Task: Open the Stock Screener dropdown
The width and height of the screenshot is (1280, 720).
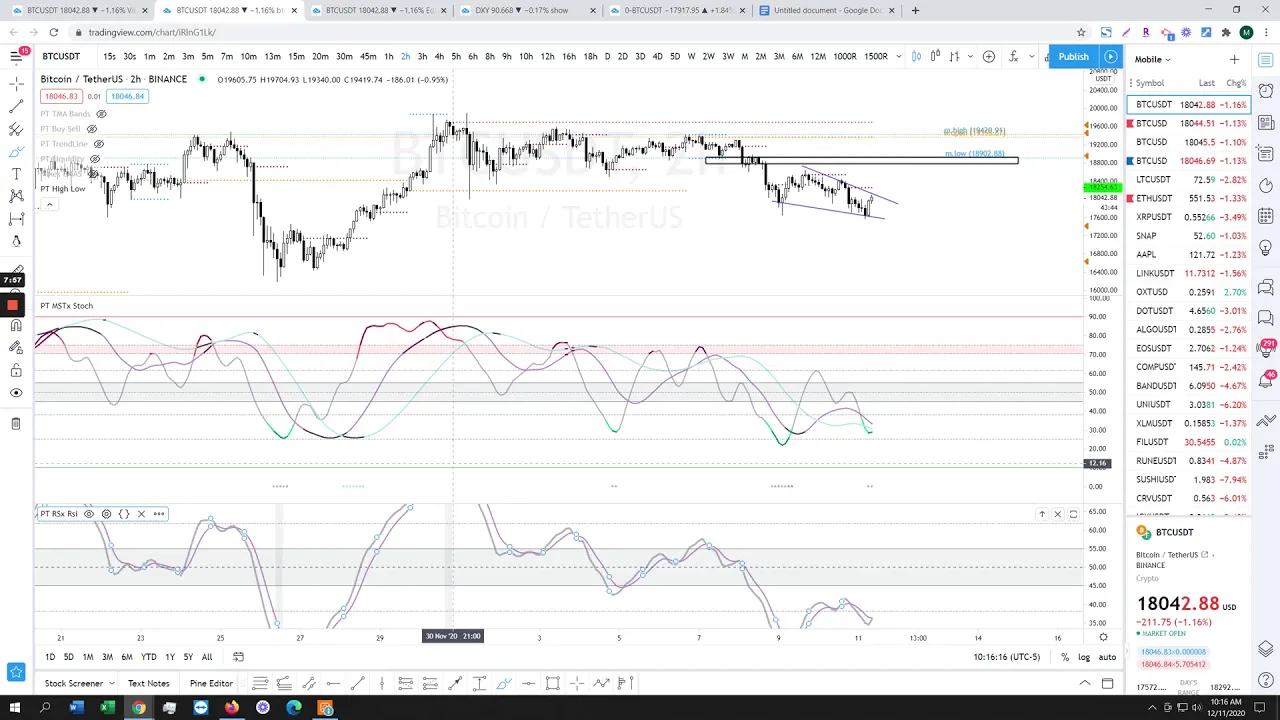Action: (x=79, y=683)
